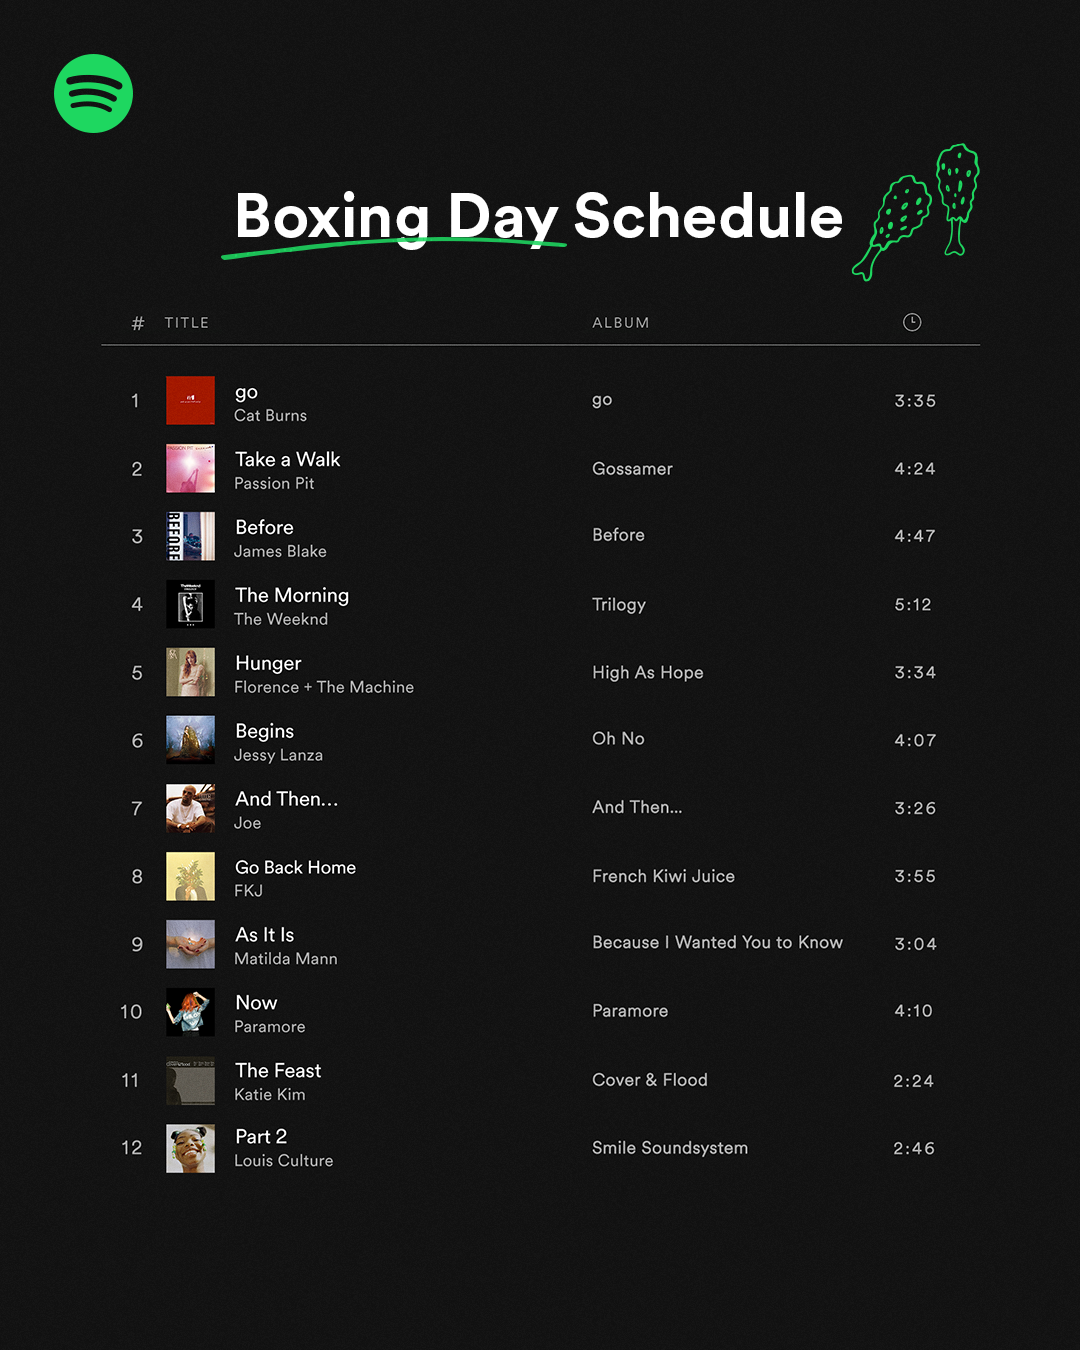This screenshot has height=1350, width=1080.
Task: Open artist Matilda Mann
Action: [x=286, y=959]
